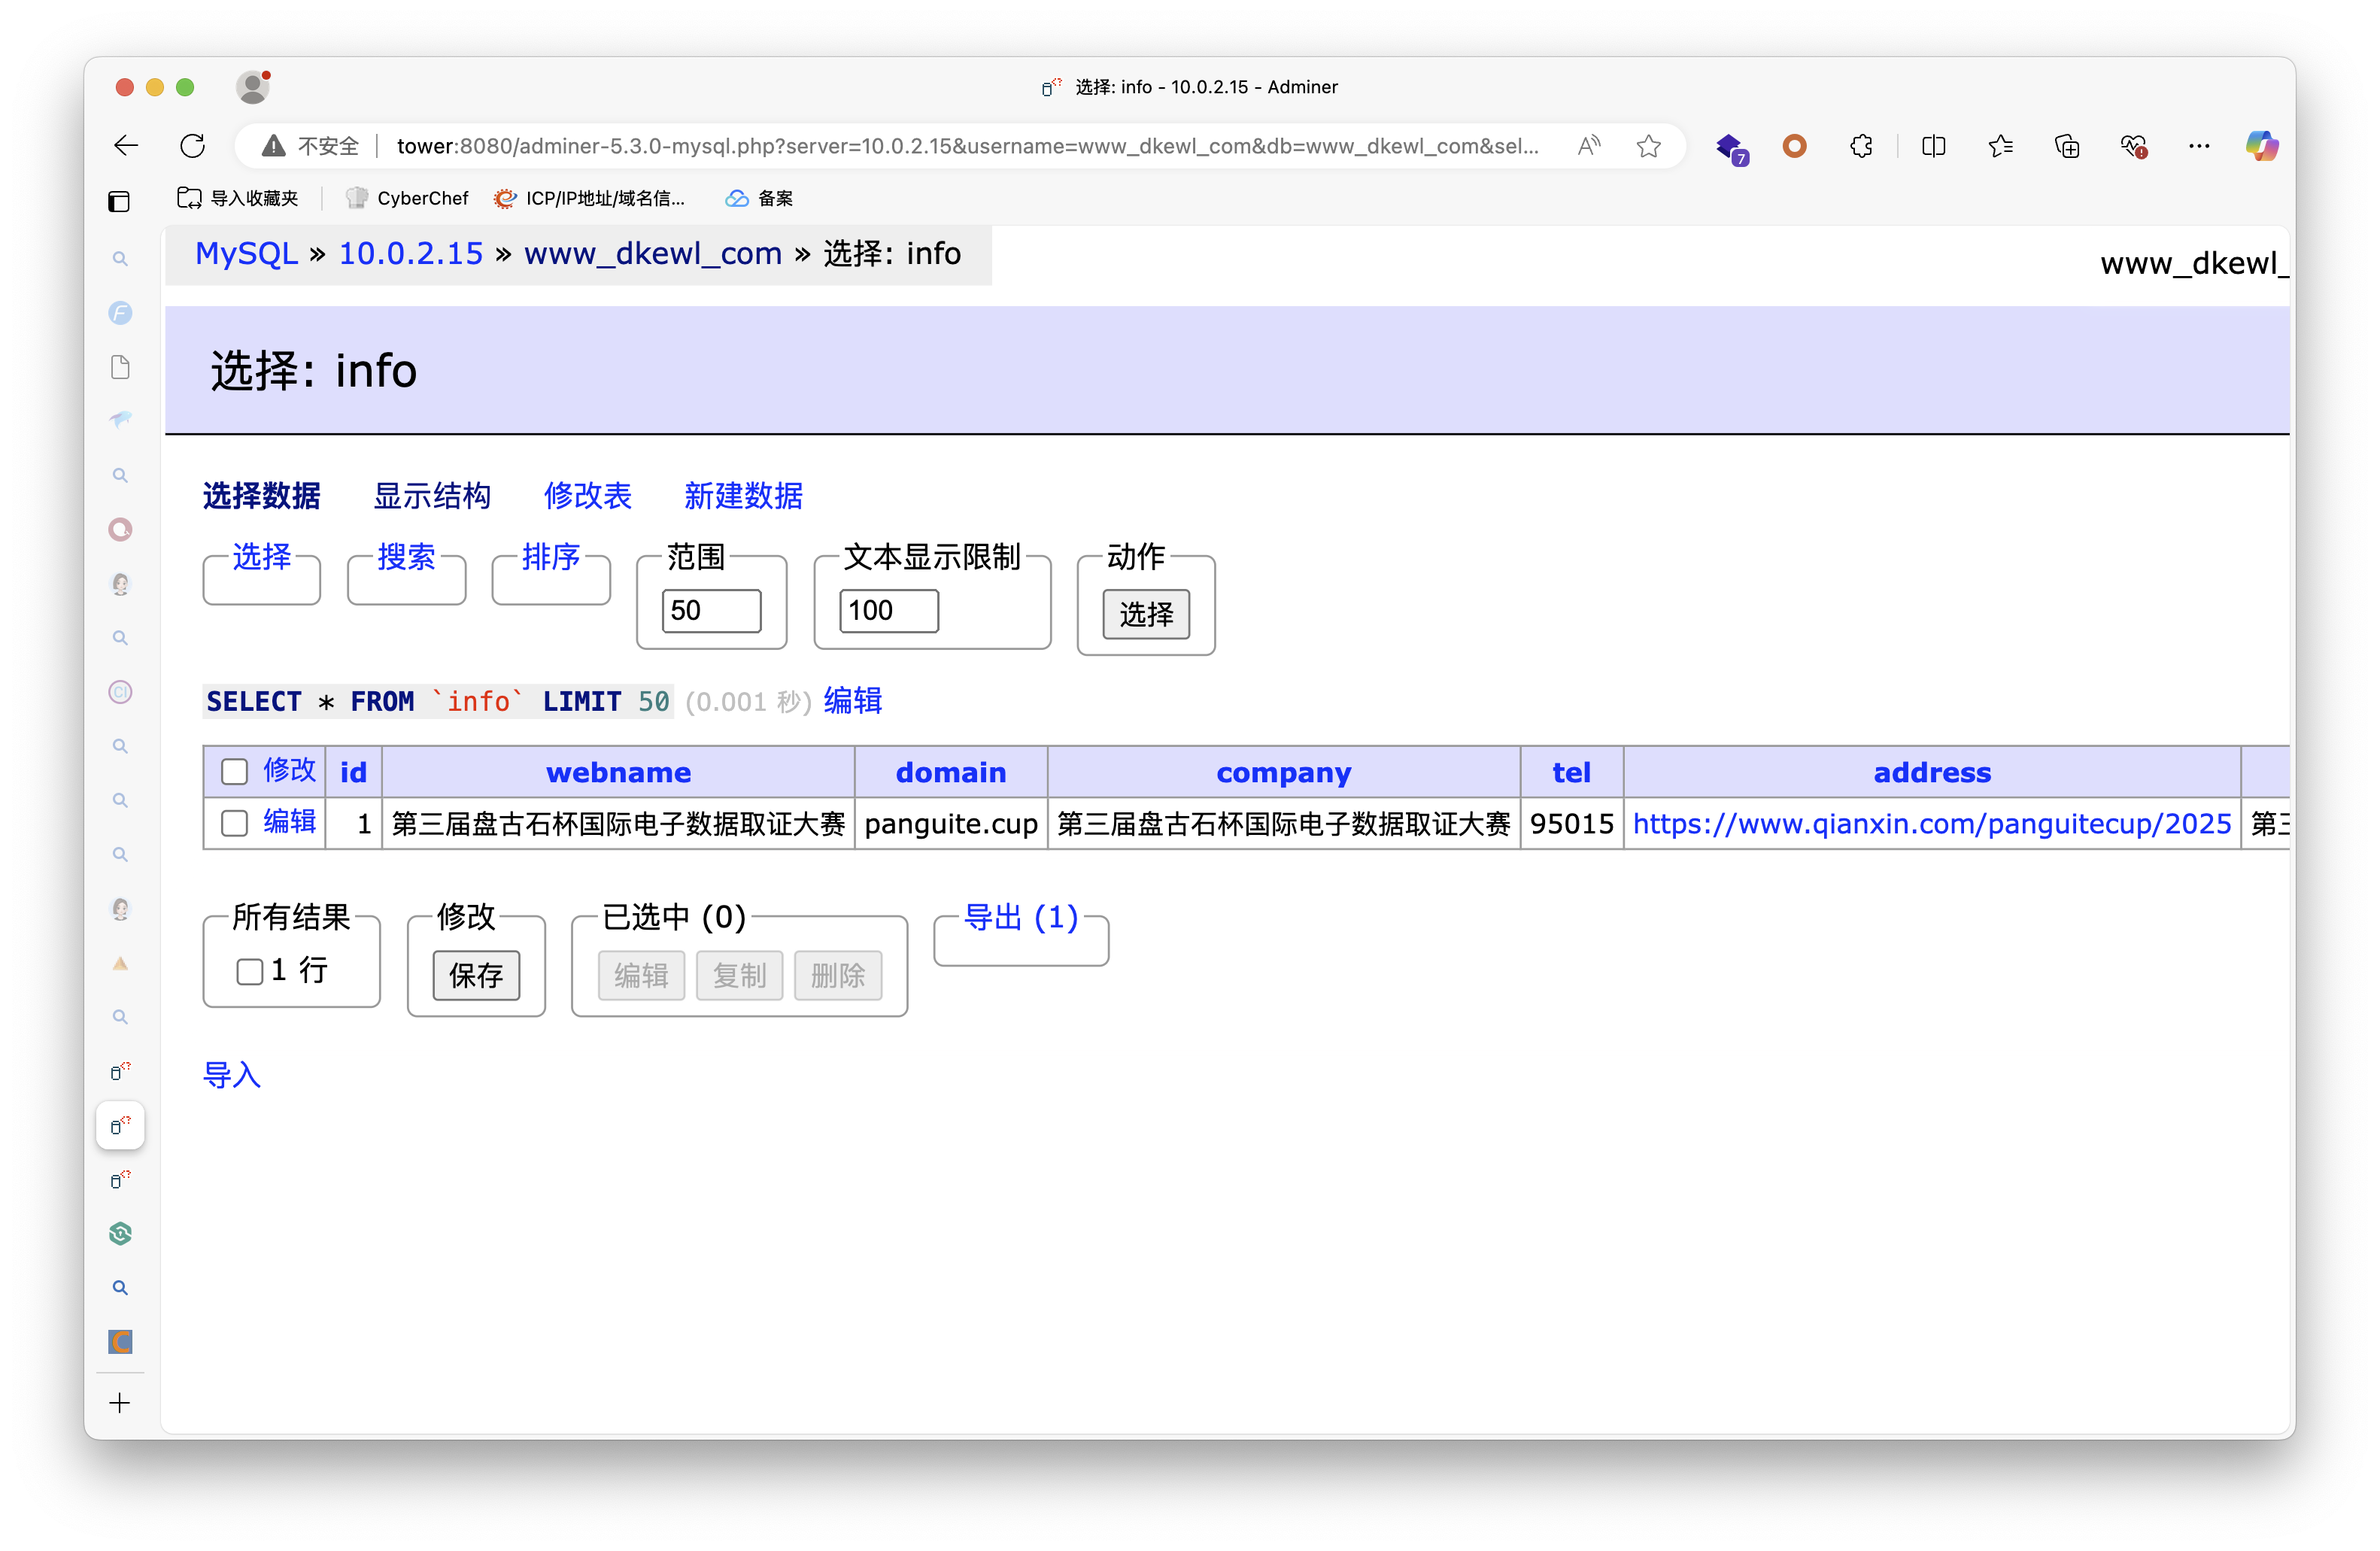Click the 95015 tel cell
Screen dimensions: 2380x1551
point(1571,824)
